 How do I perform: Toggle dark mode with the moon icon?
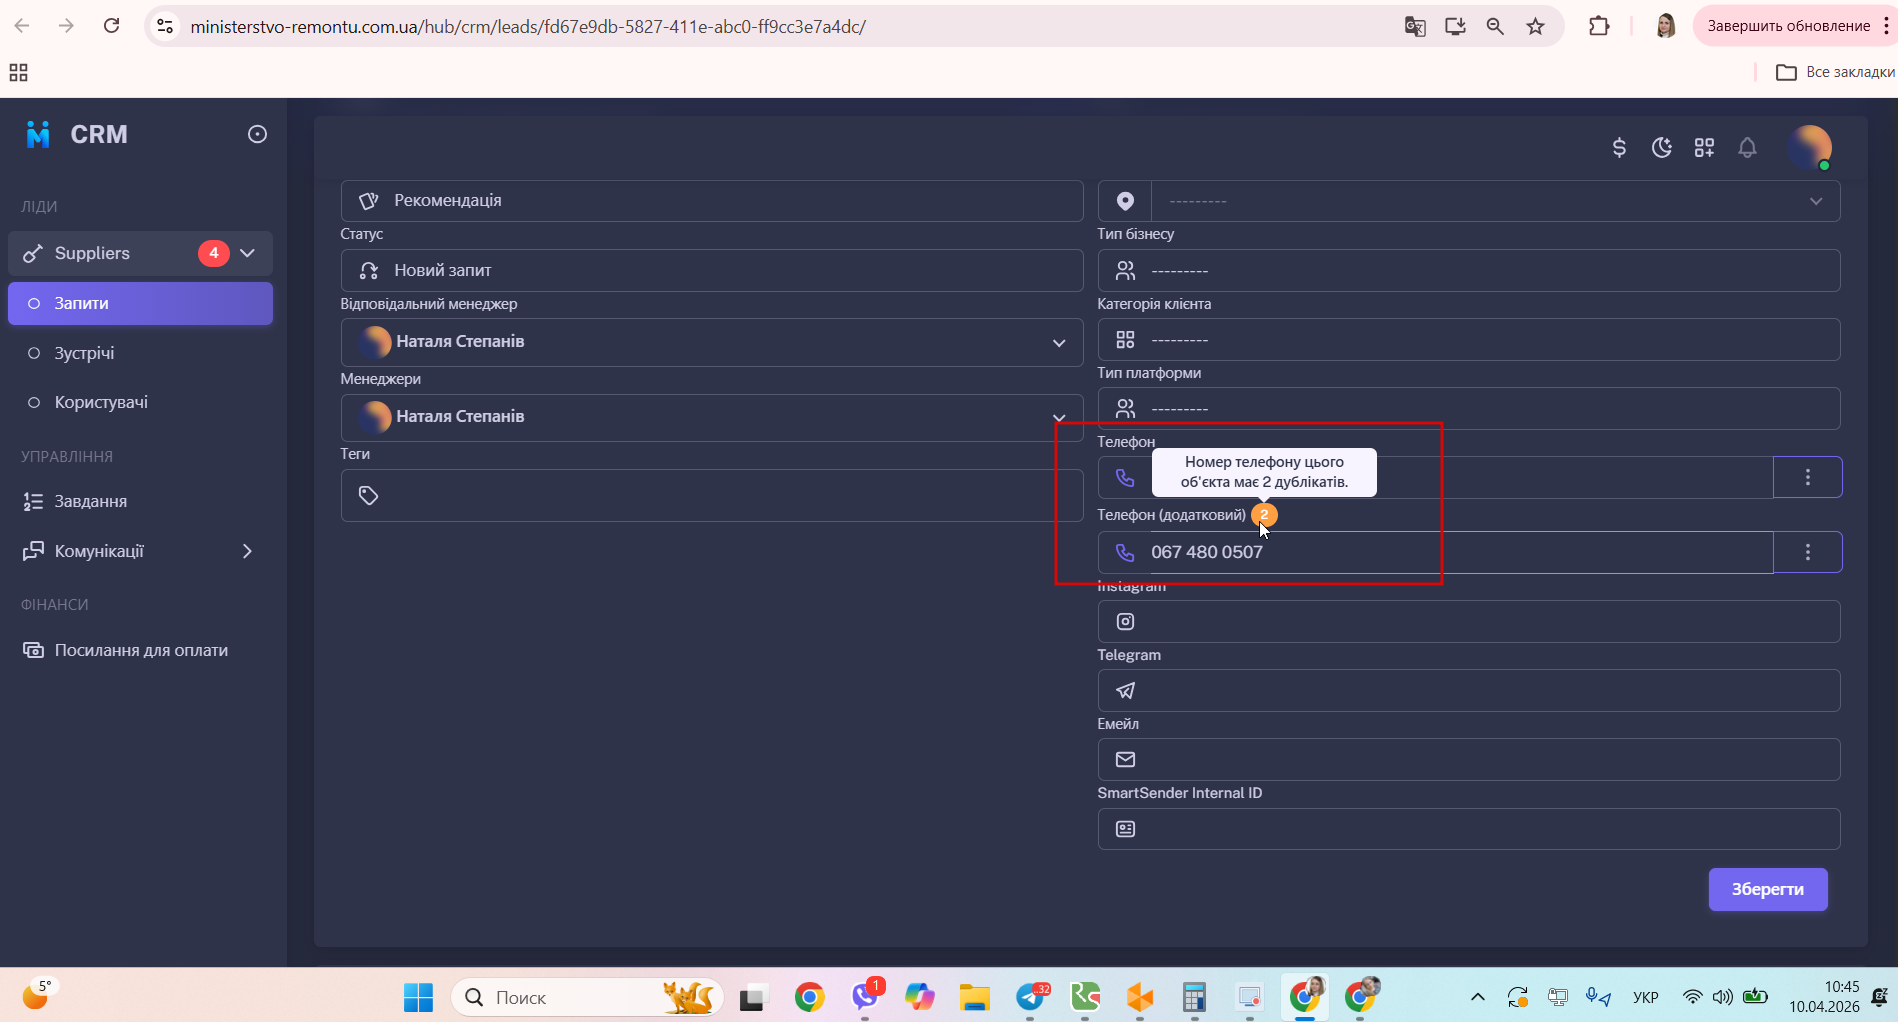click(x=1662, y=148)
